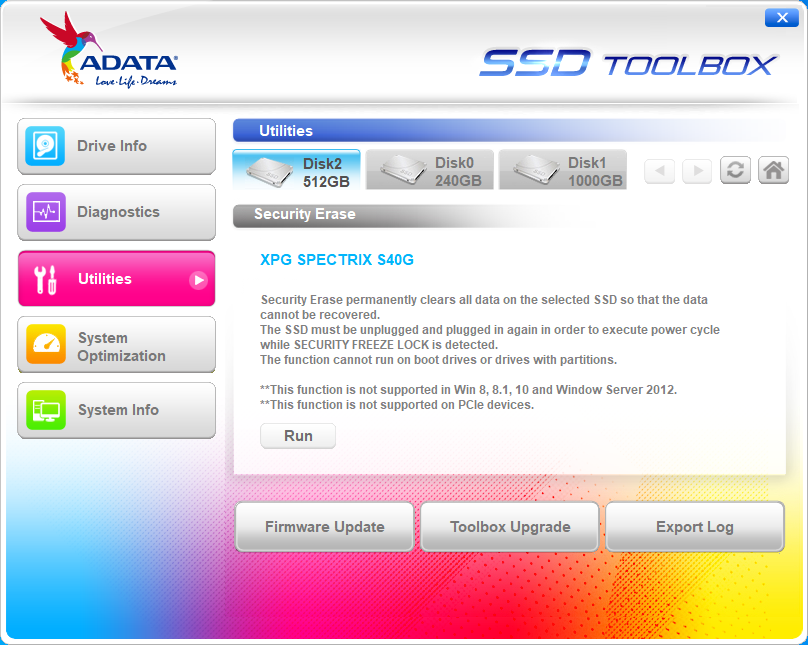Open the Drive Info section

[x=116, y=146]
